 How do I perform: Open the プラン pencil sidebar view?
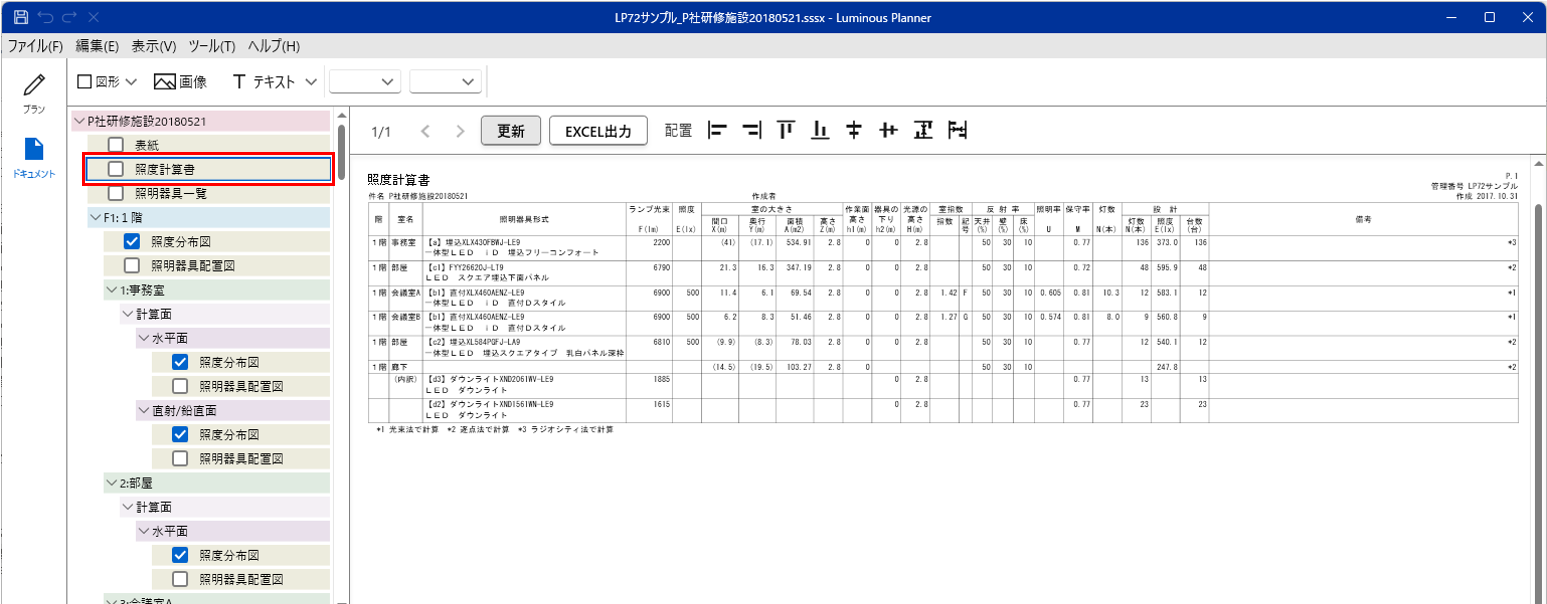pyautogui.click(x=34, y=94)
